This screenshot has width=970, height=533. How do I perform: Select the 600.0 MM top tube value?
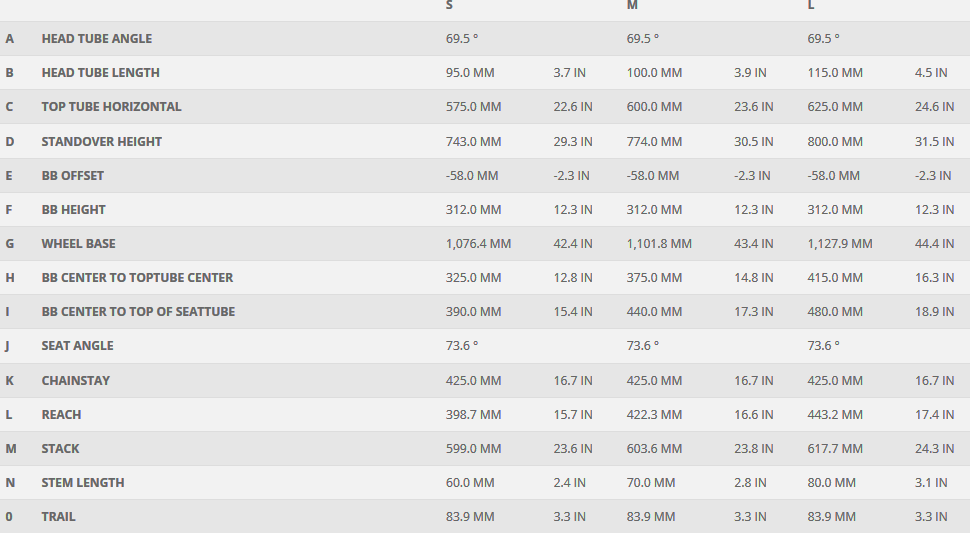[x=654, y=107]
